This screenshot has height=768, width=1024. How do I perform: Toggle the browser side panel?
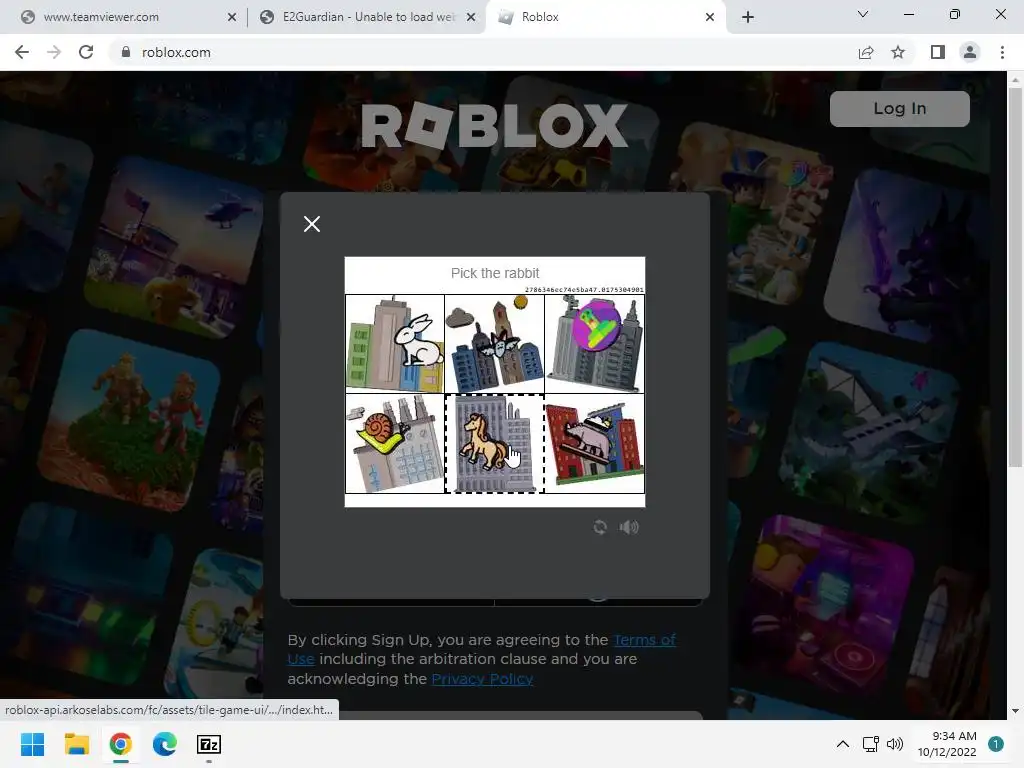[x=938, y=52]
